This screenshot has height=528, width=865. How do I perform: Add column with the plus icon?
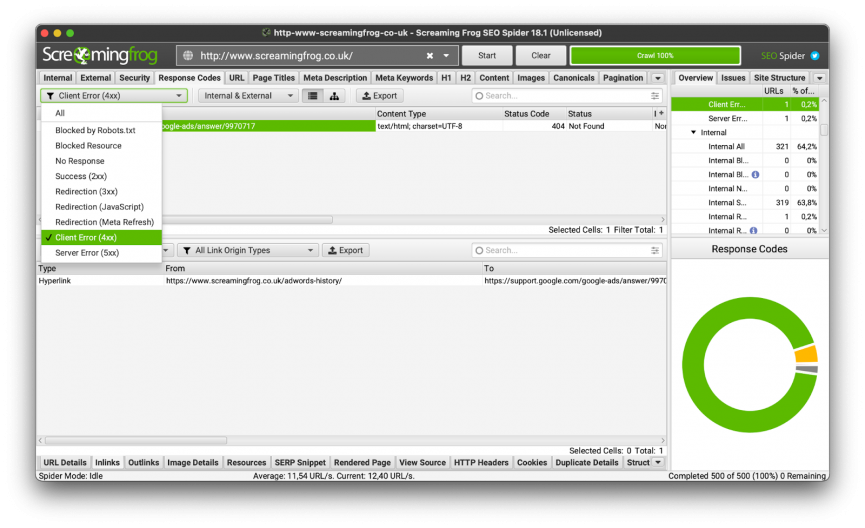coord(660,113)
